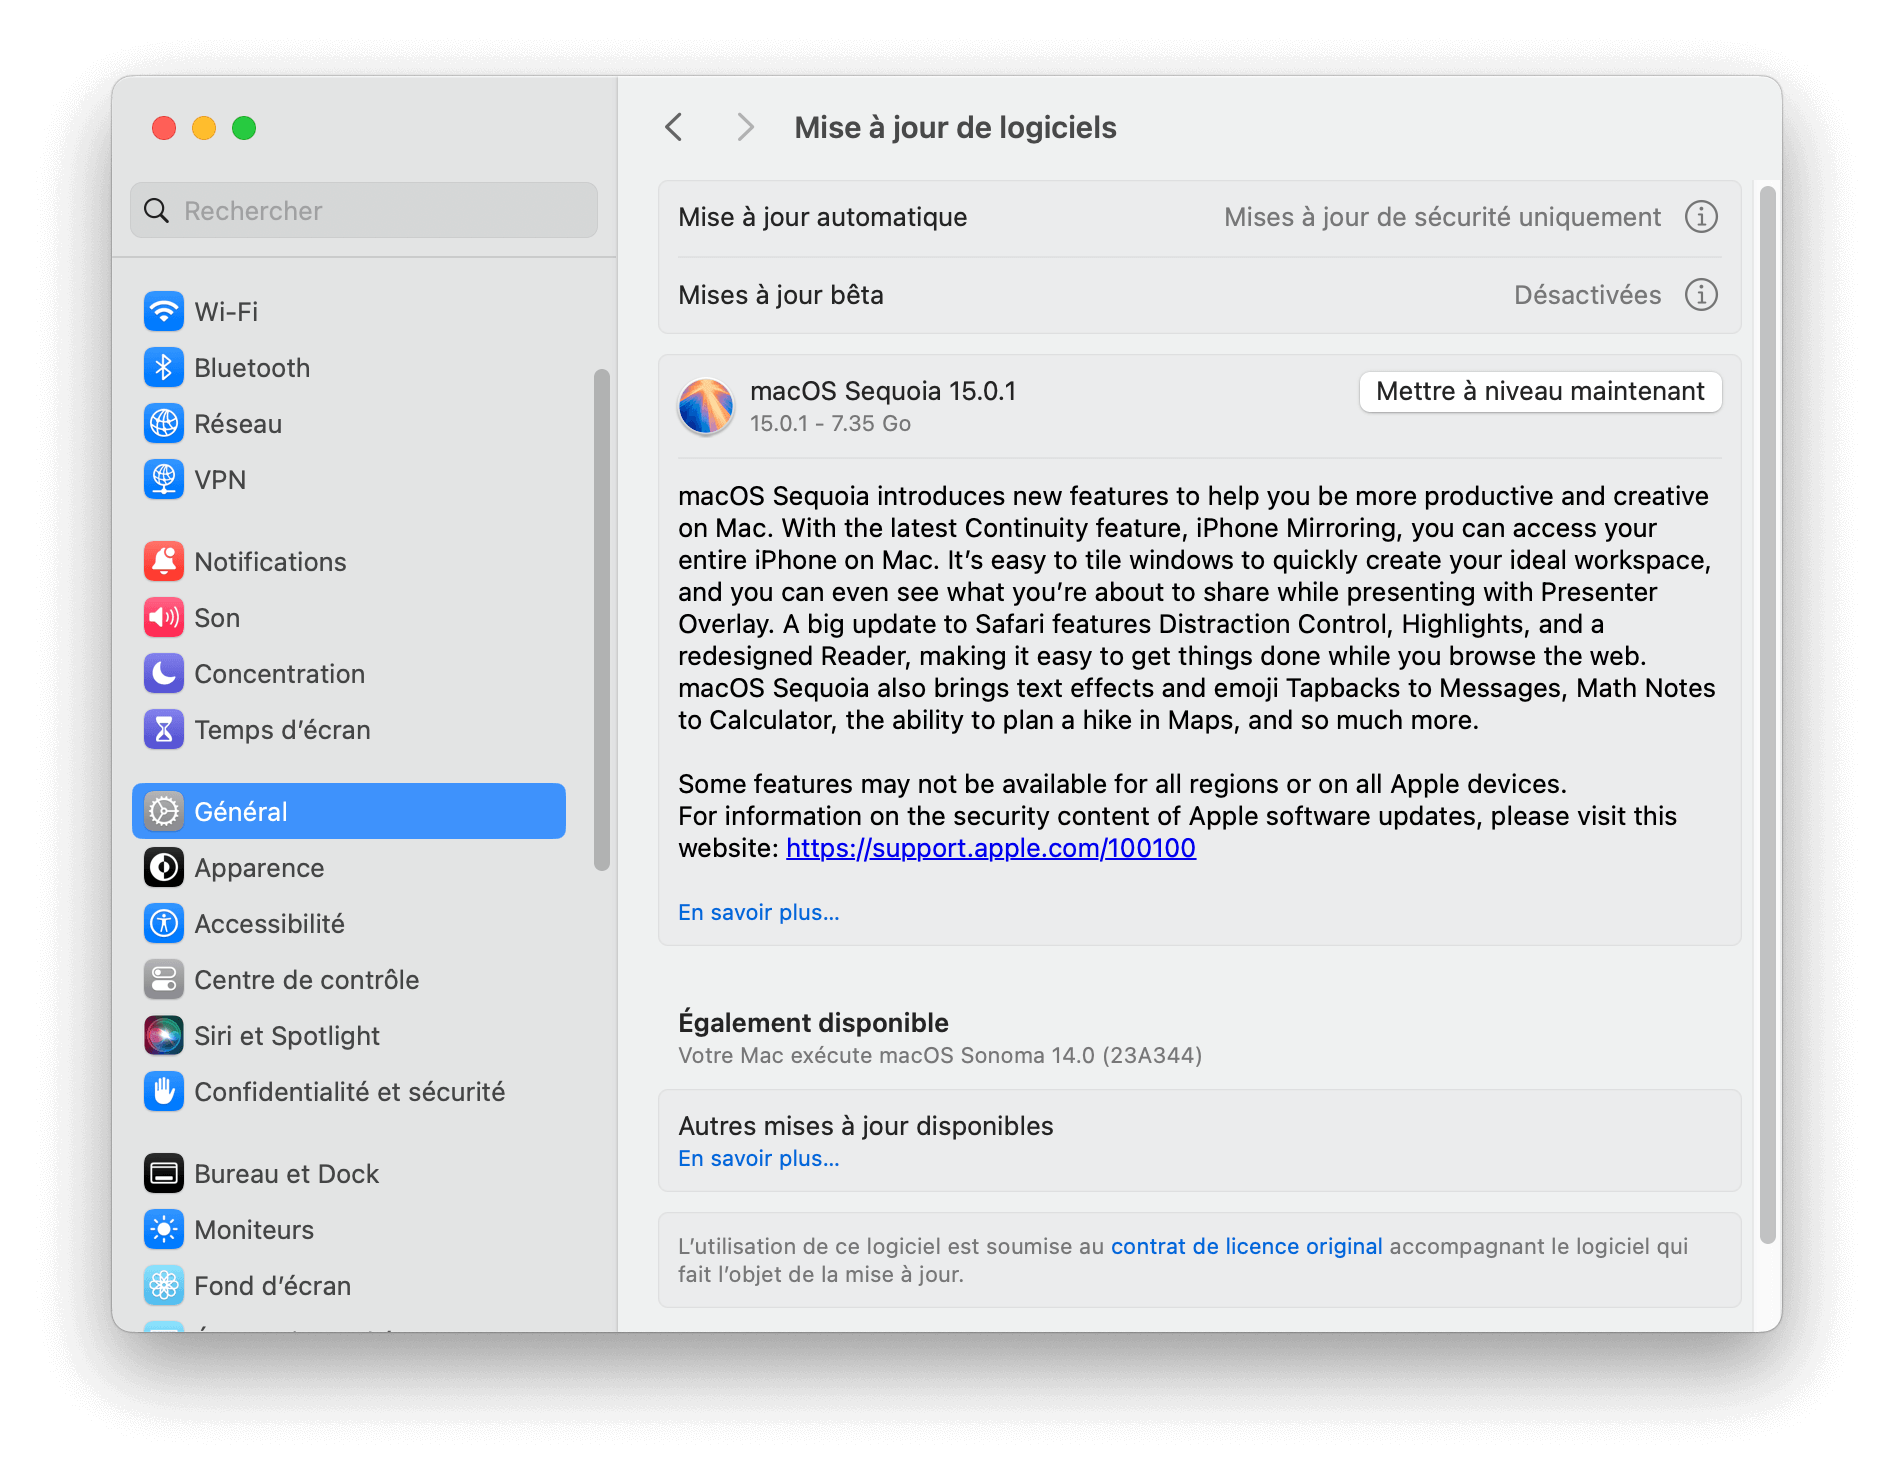Click Mettre à niveau maintenant button
Image resolution: width=1894 pixels, height=1480 pixels.
[x=1540, y=391]
